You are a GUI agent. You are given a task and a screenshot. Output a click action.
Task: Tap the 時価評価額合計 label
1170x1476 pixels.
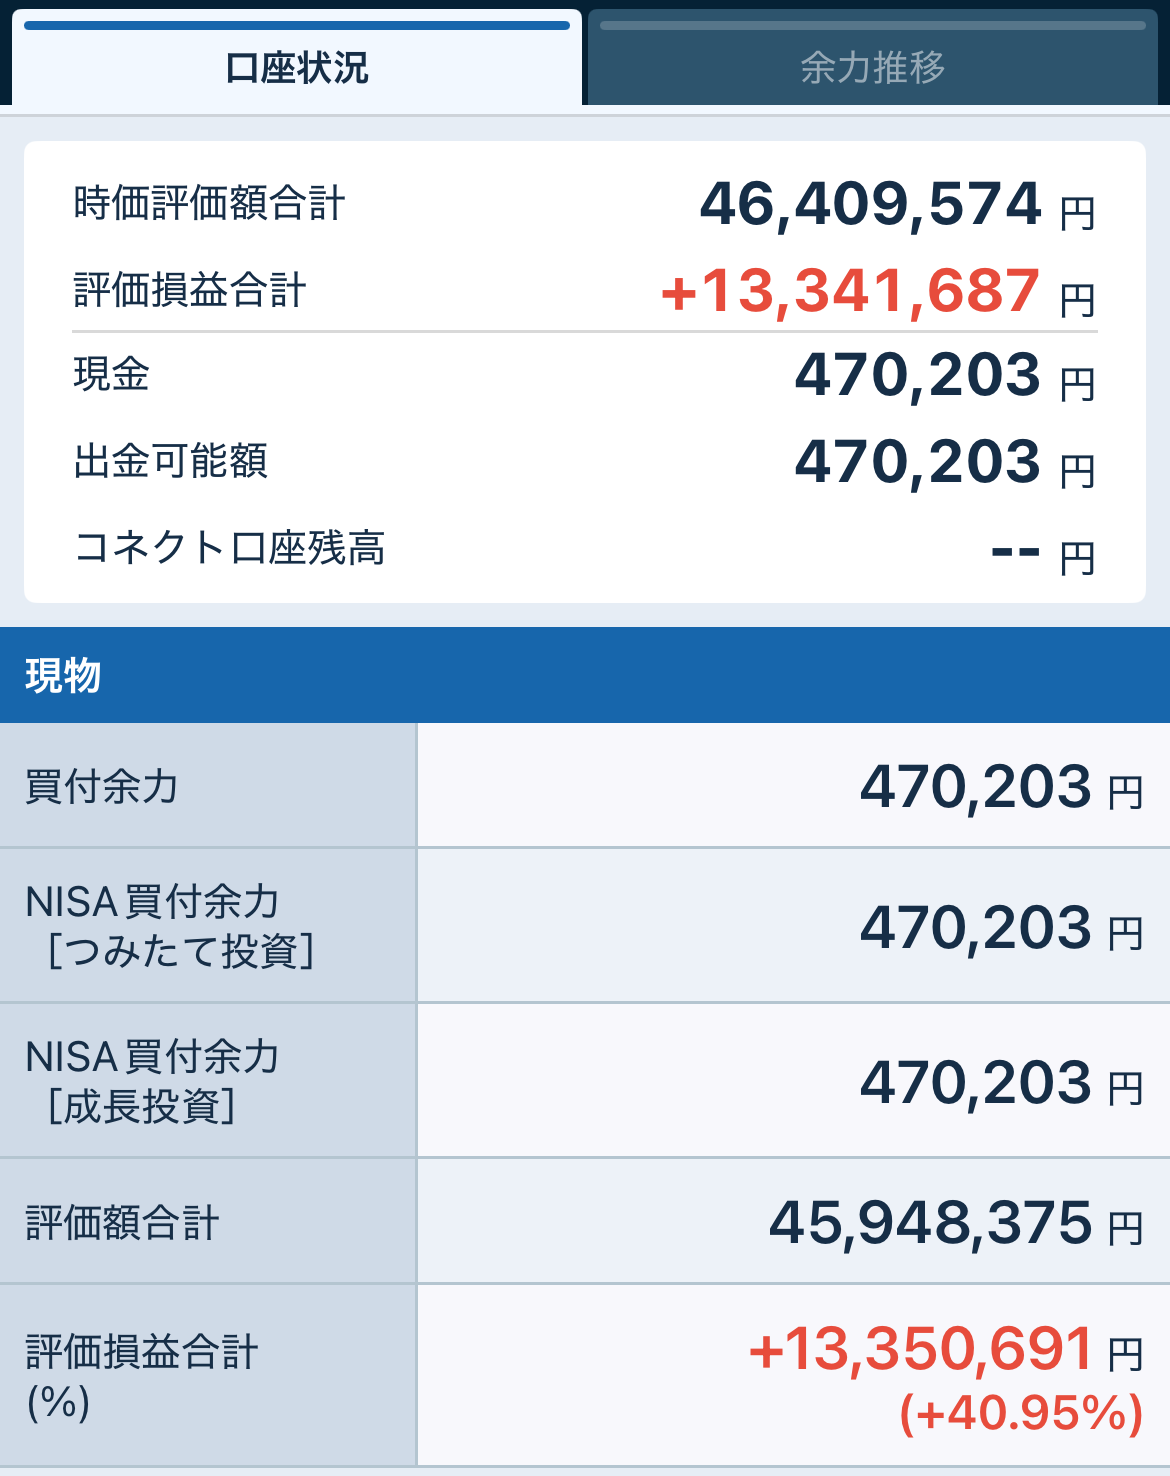[x=209, y=203]
